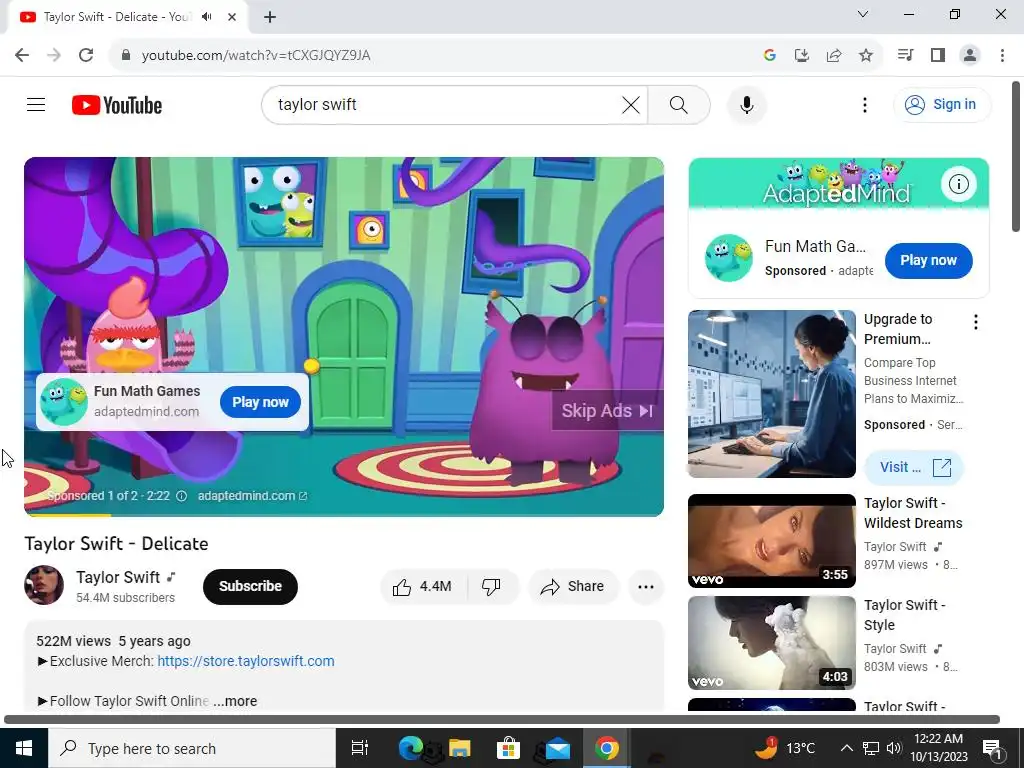Open Wildest Dreams video thumbnail
Image resolution: width=1024 pixels, height=768 pixels.
pyautogui.click(x=771, y=541)
